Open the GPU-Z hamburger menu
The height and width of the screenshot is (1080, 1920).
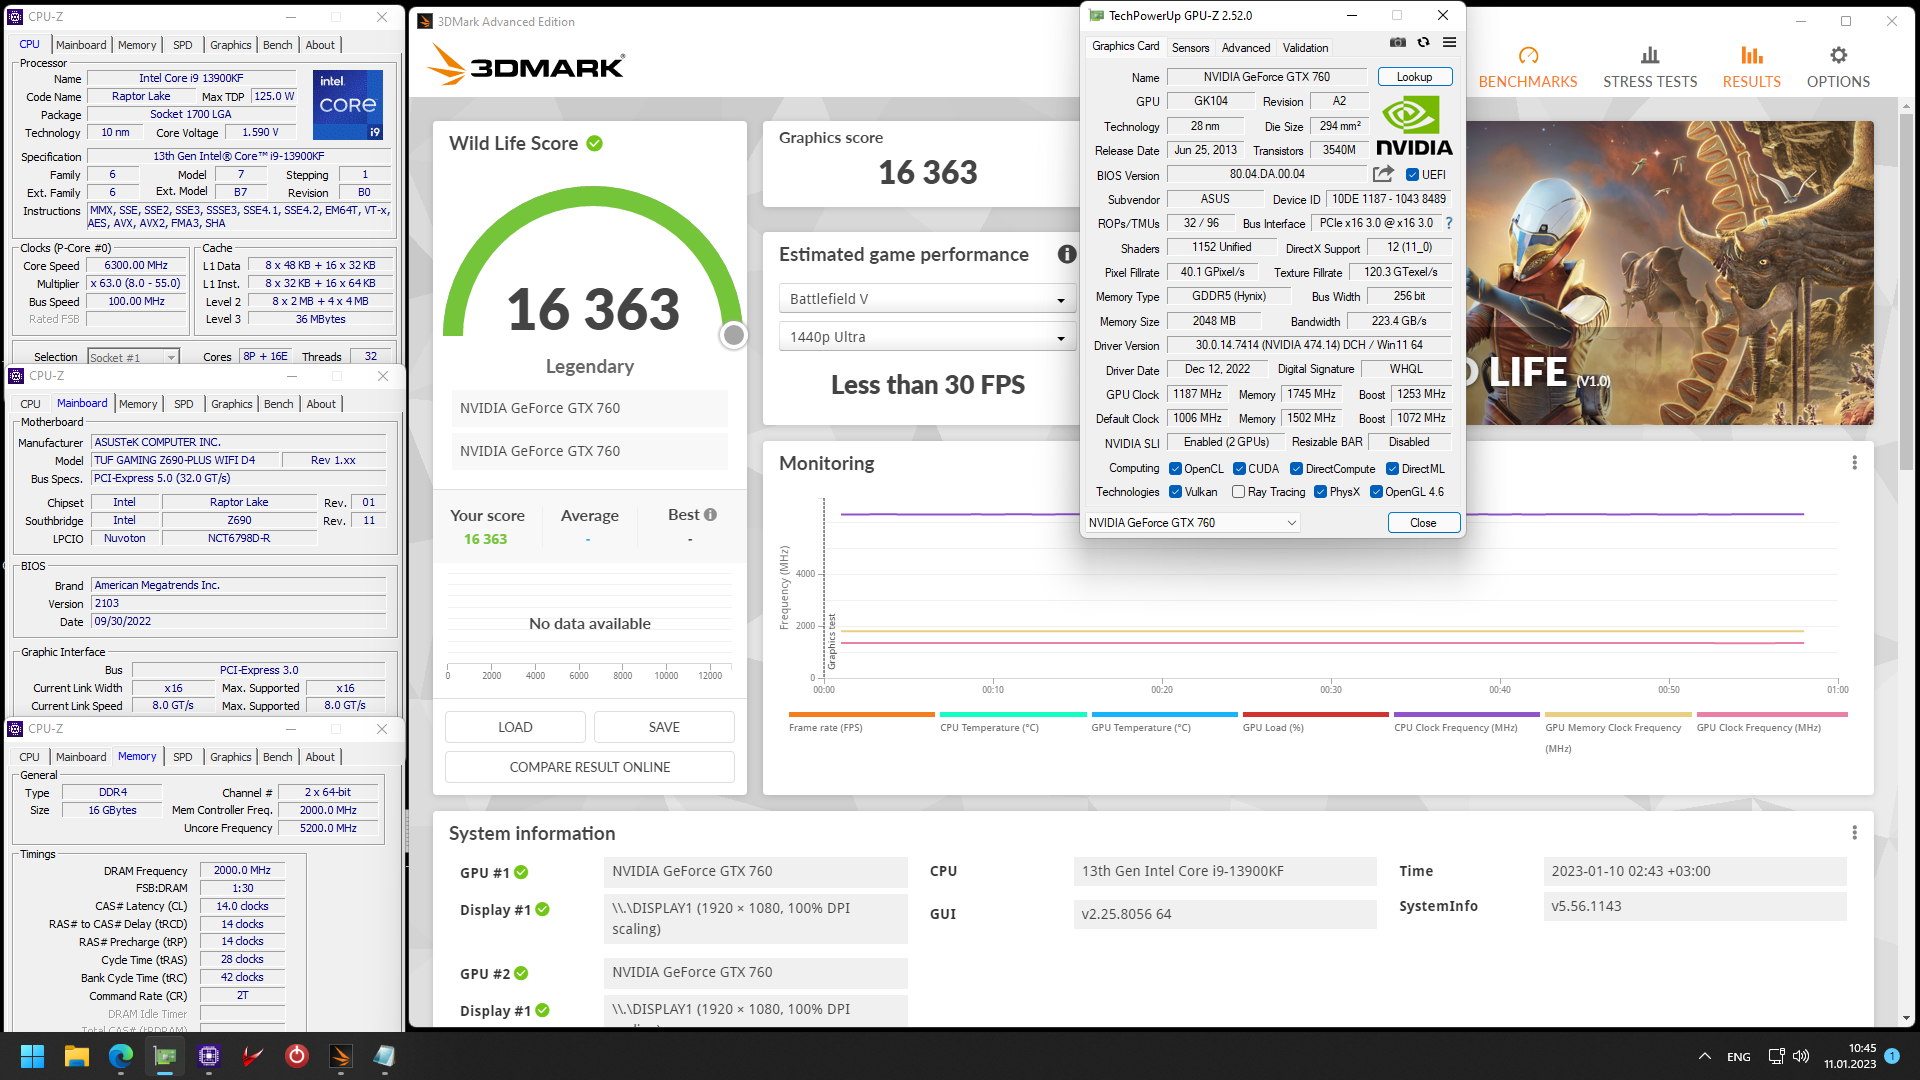pyautogui.click(x=1449, y=43)
